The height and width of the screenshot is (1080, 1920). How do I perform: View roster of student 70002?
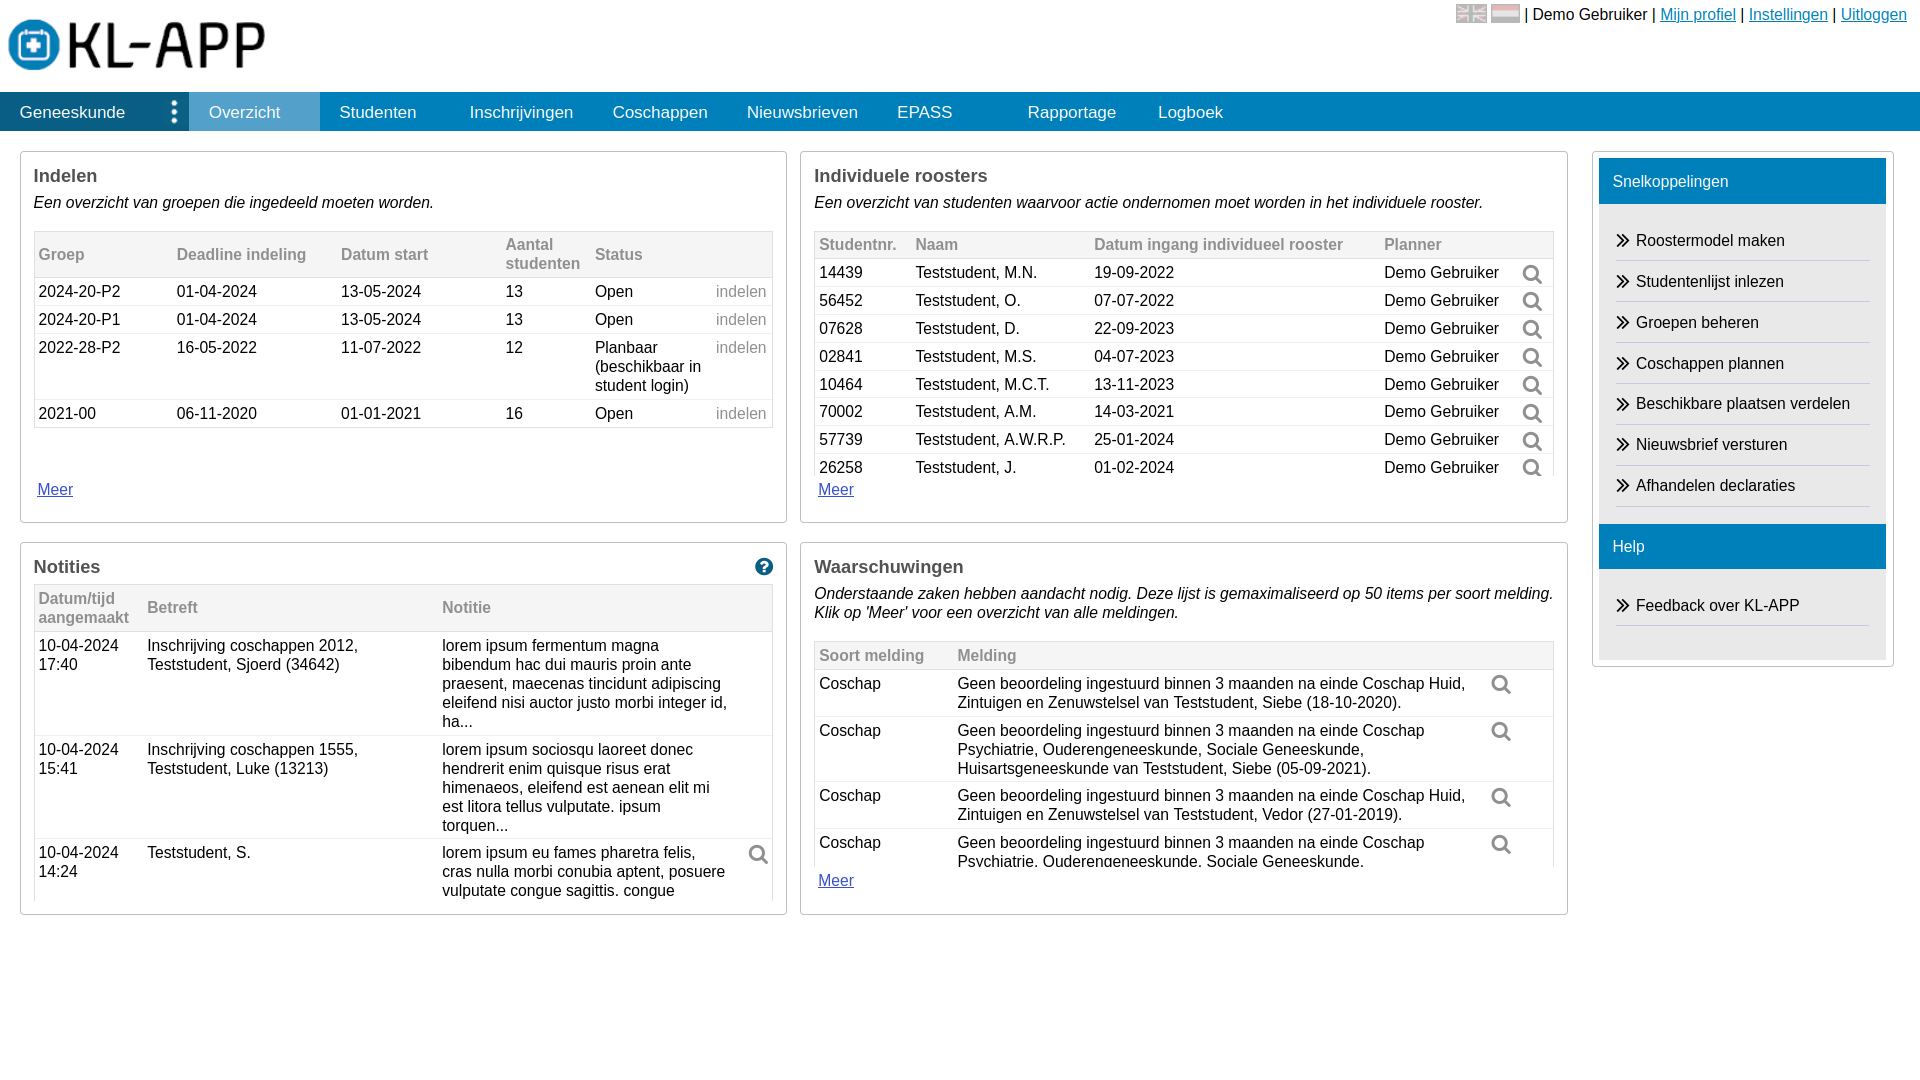pyautogui.click(x=1532, y=413)
